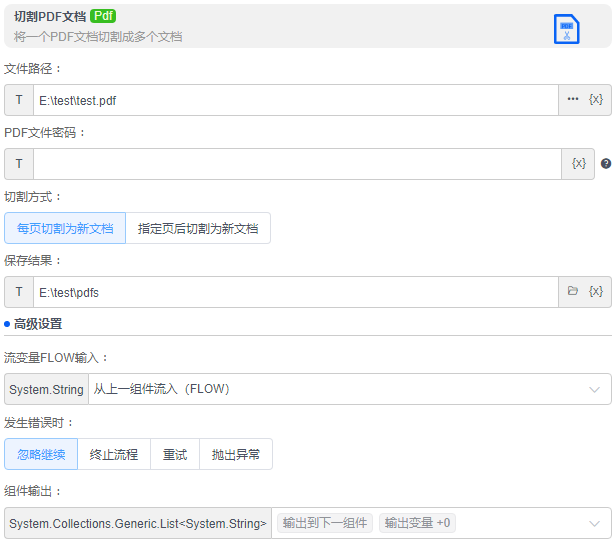Open help question mark beside password field

click(606, 163)
